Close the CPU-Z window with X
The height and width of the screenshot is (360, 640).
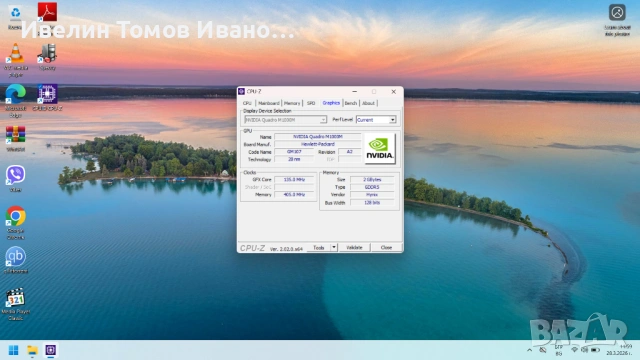393,91
